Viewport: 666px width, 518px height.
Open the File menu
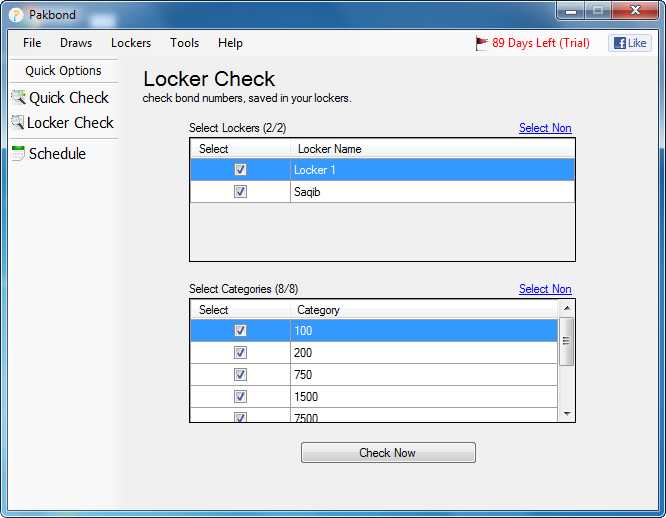[32, 43]
